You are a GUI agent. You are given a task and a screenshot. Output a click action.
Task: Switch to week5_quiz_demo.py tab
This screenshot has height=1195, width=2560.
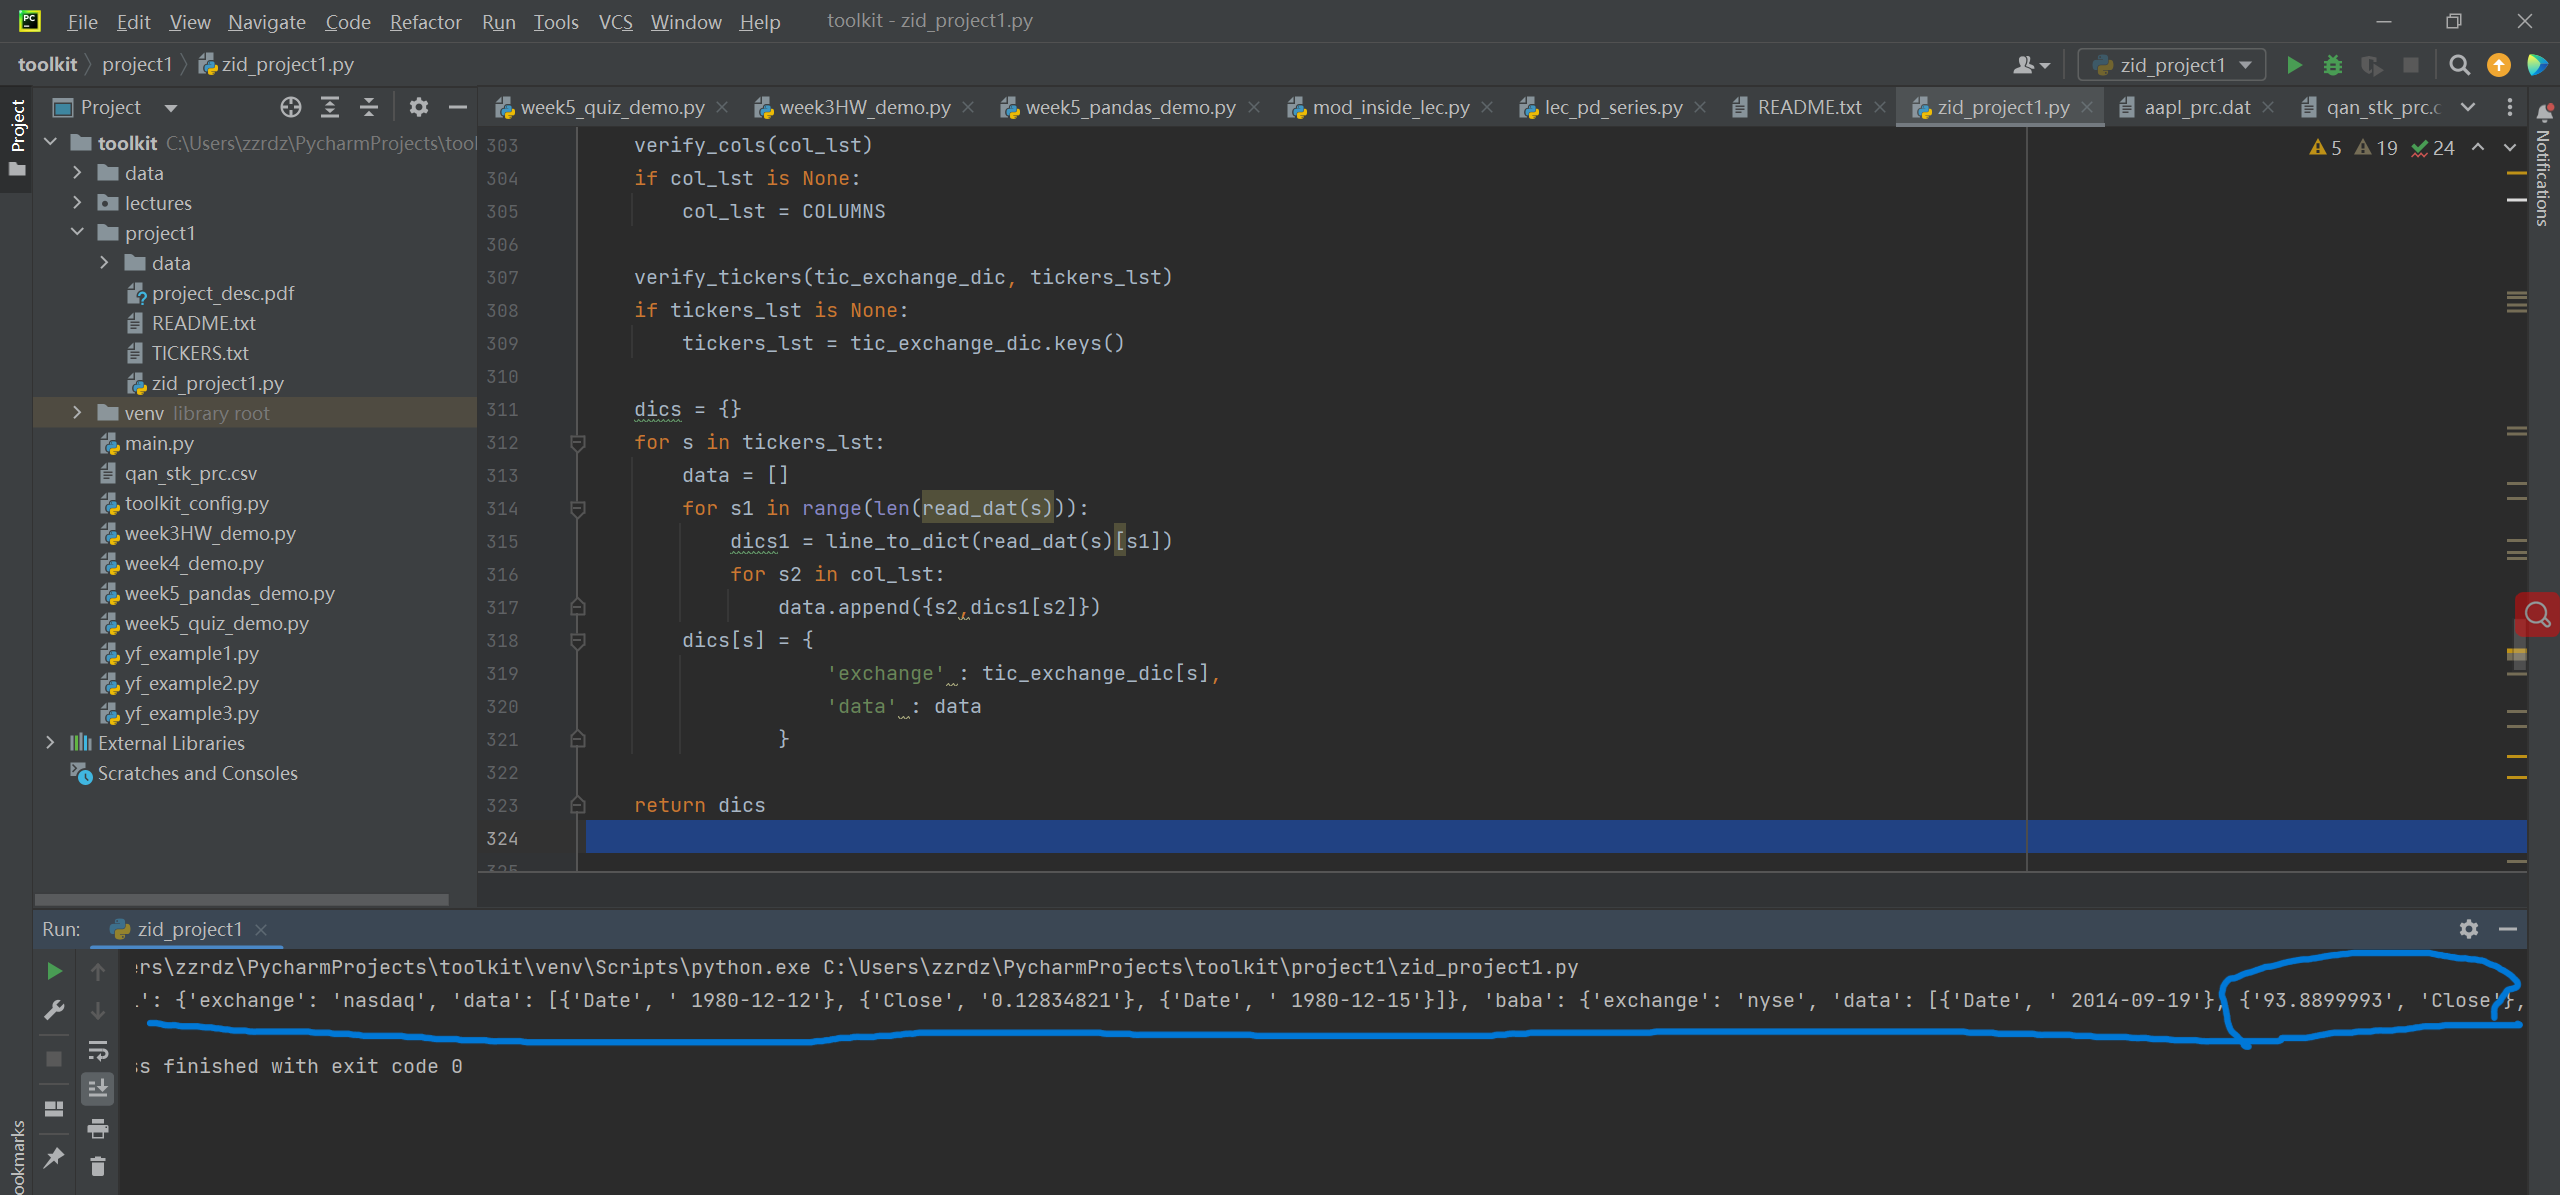click(612, 107)
